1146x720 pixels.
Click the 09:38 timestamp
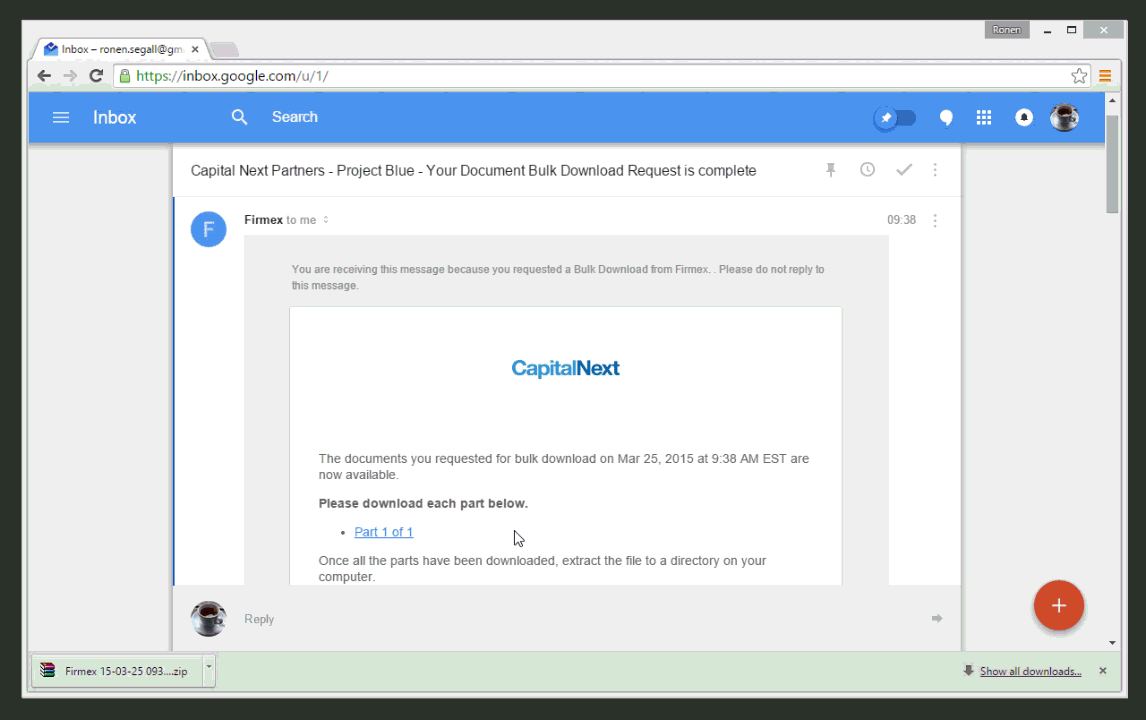pyautogui.click(x=901, y=220)
